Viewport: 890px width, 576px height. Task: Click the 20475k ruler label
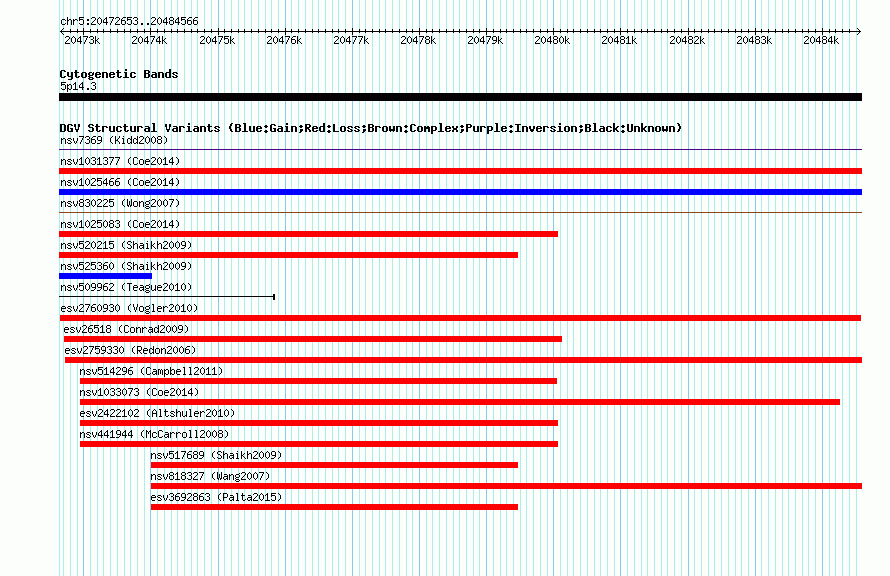(217, 40)
